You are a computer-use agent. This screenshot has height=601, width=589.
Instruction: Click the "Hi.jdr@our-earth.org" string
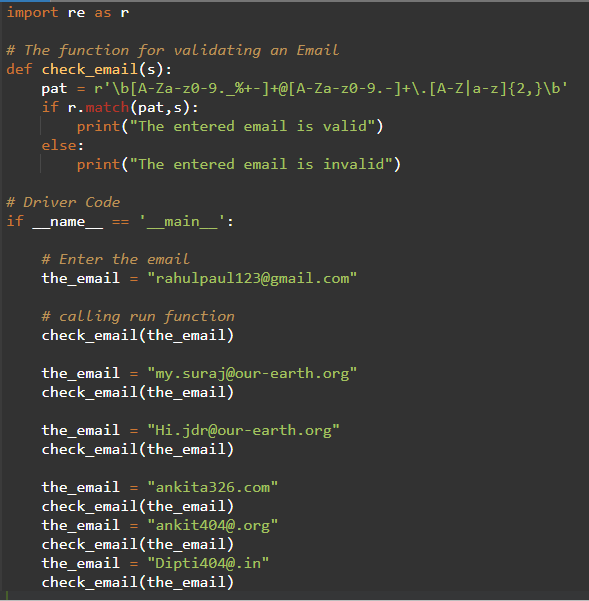point(243,430)
